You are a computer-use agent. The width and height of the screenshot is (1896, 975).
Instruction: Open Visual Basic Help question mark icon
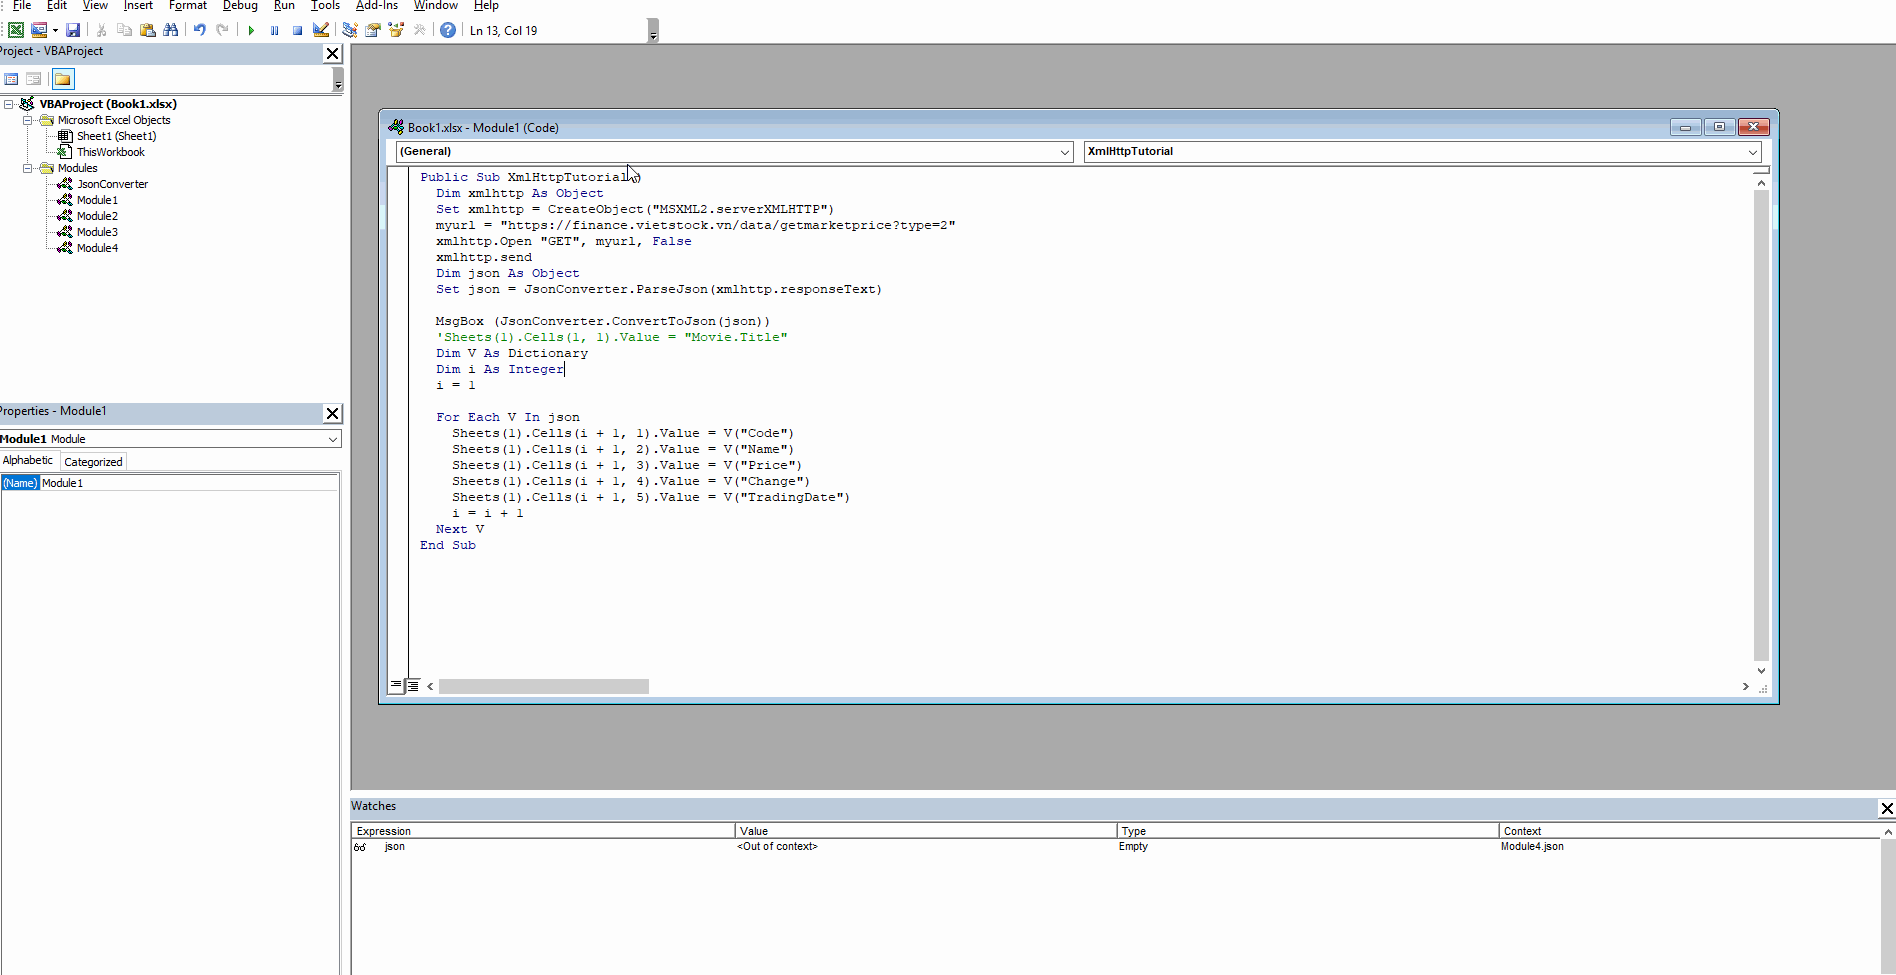[448, 30]
